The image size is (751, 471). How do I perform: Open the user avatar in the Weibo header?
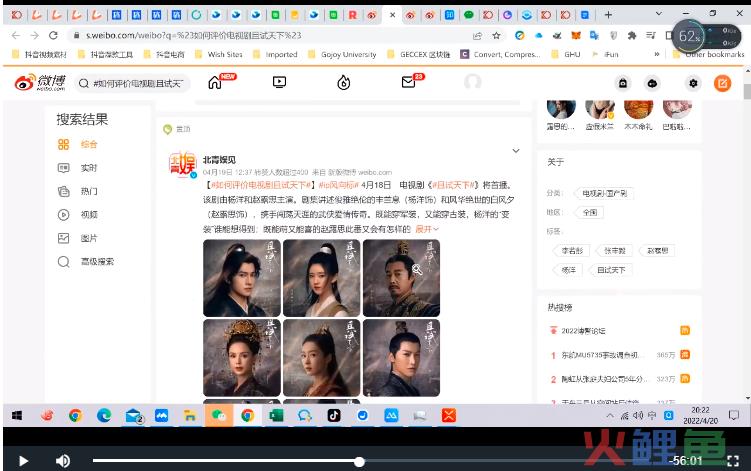473,82
